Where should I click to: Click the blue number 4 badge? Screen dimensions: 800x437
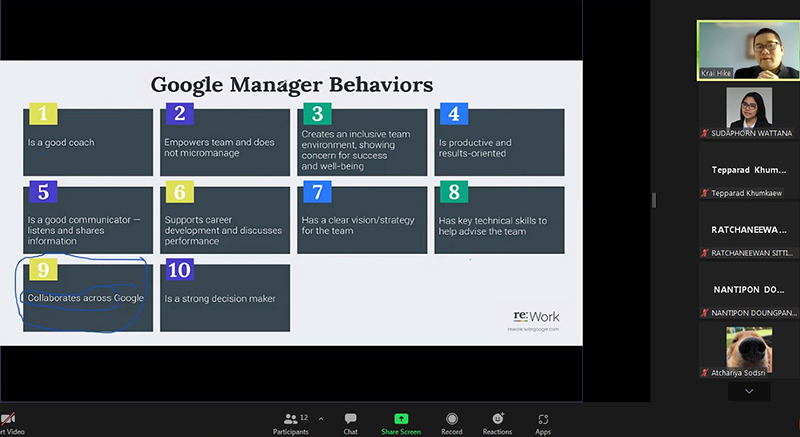454,114
